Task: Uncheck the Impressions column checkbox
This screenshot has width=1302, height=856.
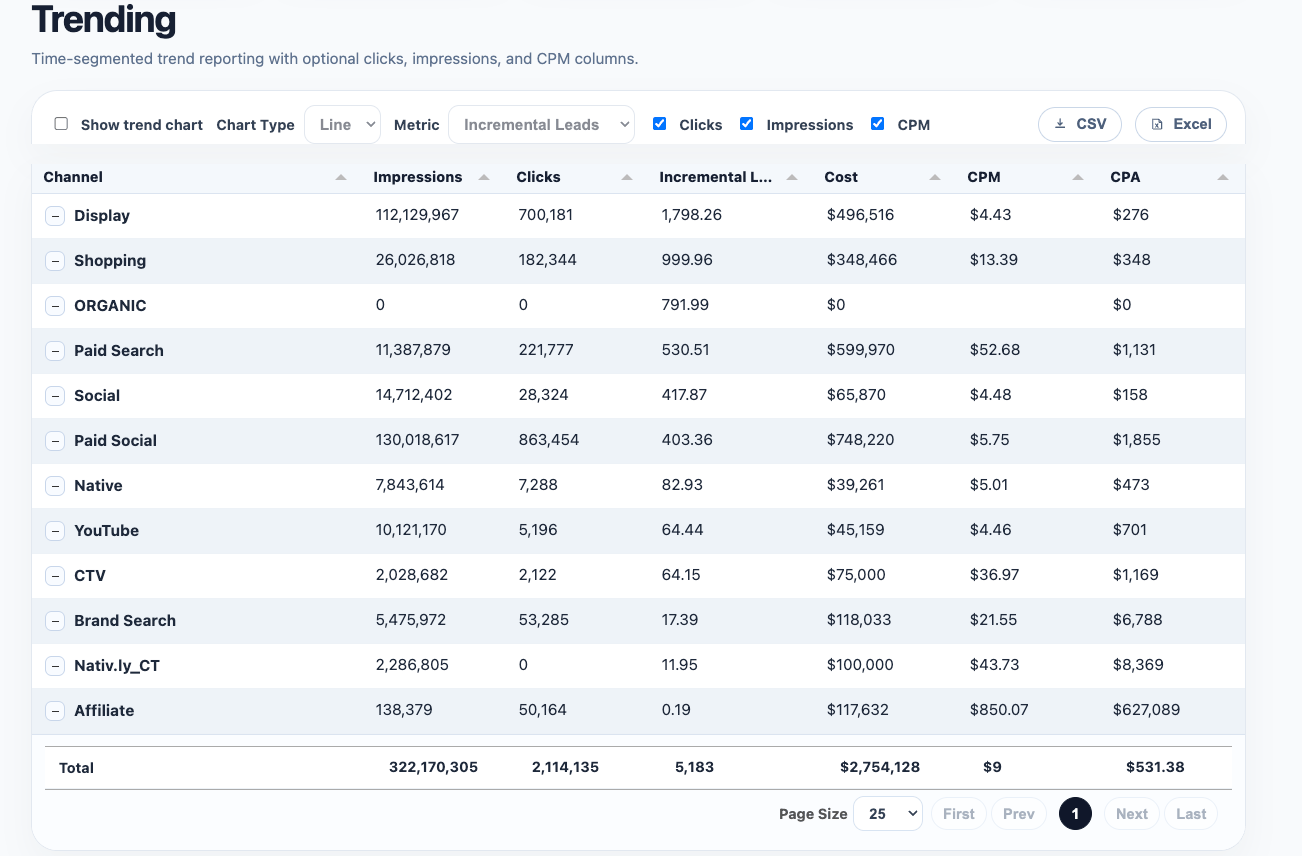Action: pyautogui.click(x=746, y=124)
